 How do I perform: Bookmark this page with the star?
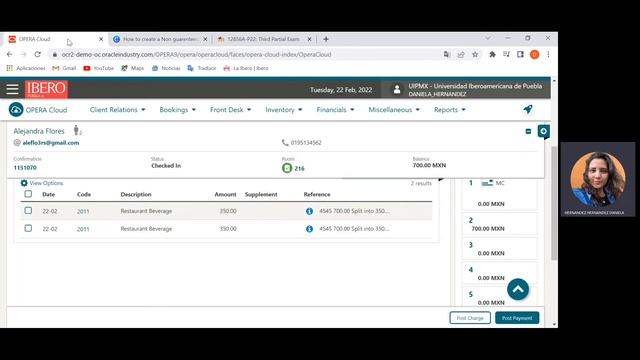(475, 54)
